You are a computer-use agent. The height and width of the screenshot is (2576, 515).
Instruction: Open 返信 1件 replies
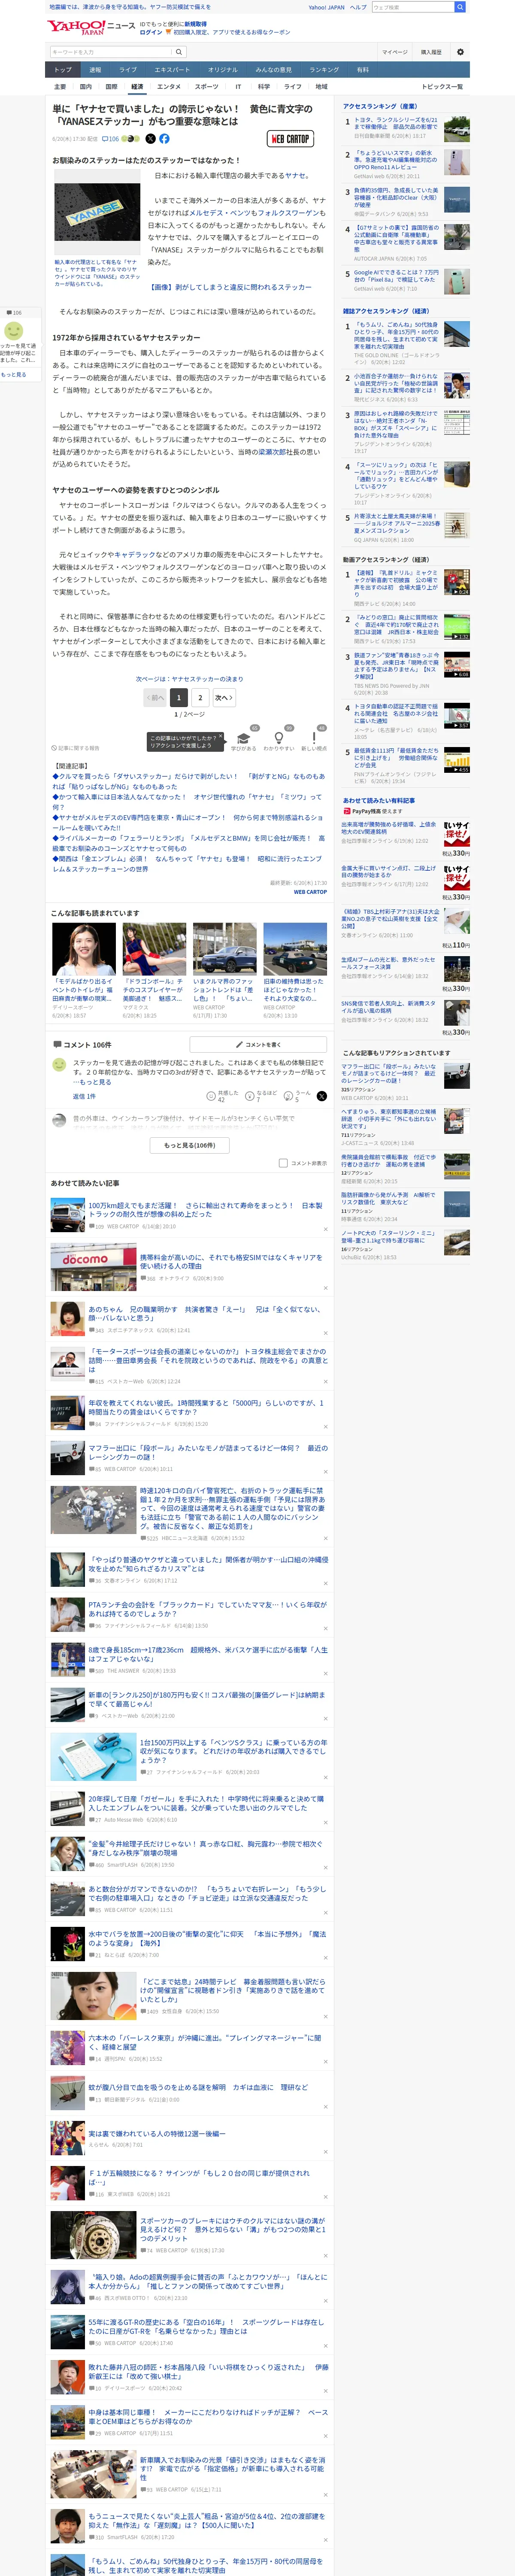[x=84, y=1096]
